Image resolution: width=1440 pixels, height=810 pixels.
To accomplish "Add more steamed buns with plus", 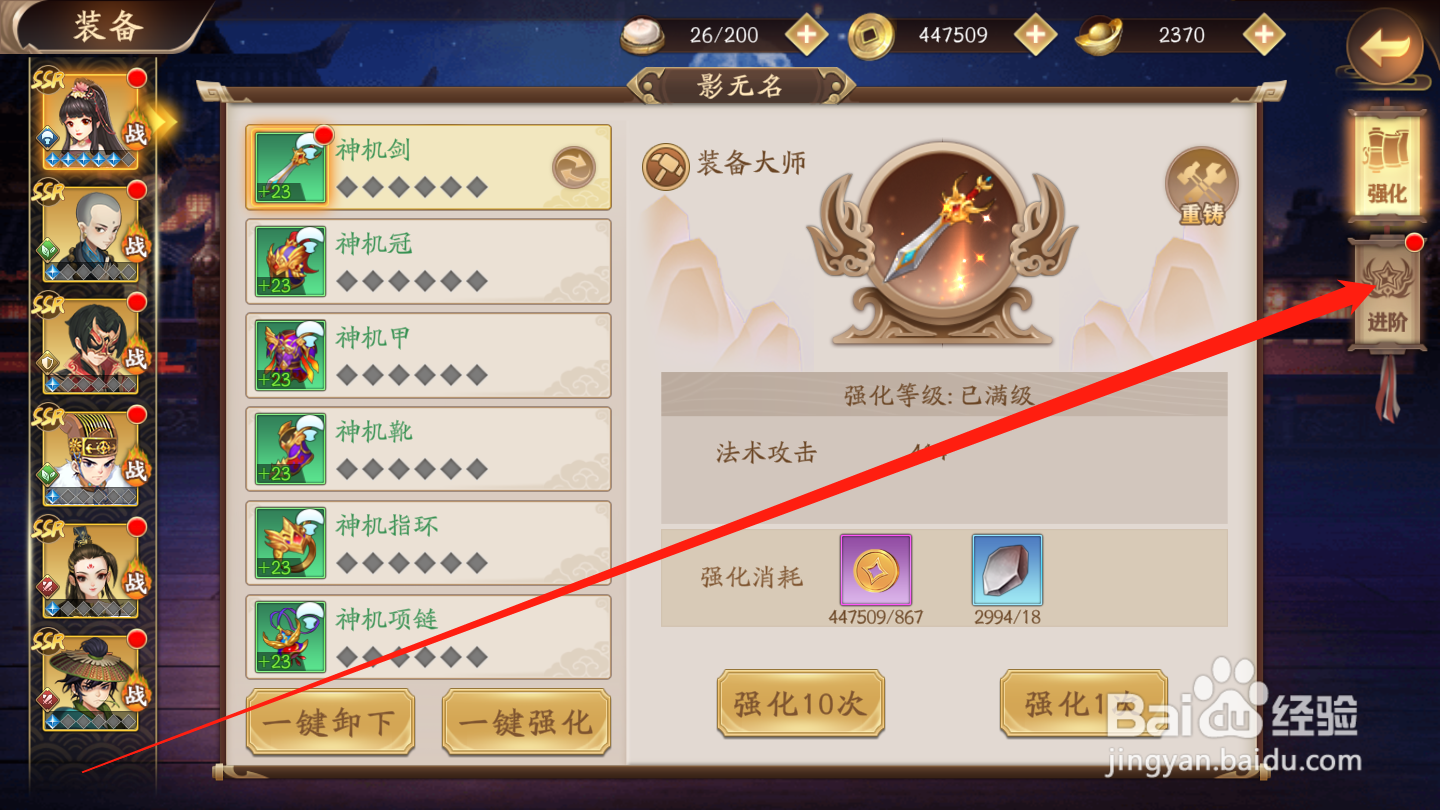I will [x=806, y=36].
